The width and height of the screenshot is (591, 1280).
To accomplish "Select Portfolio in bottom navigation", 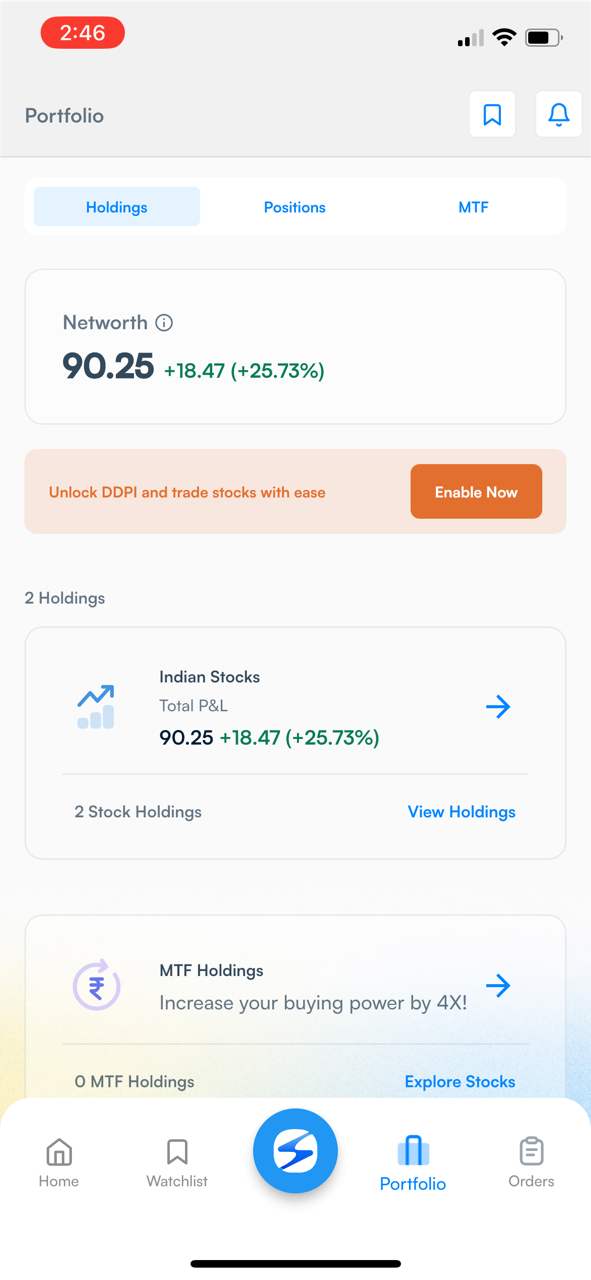I will click(413, 1164).
